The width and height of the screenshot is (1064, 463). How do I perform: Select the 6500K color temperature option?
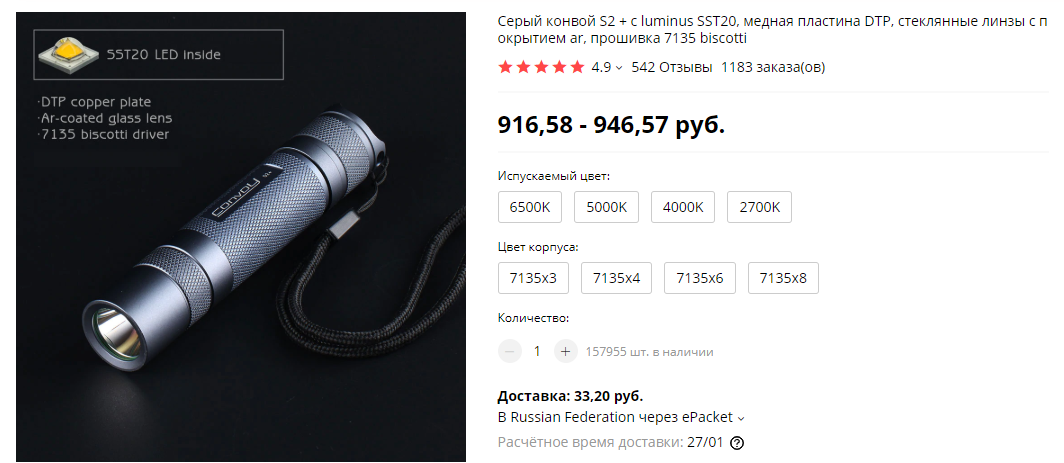[530, 207]
